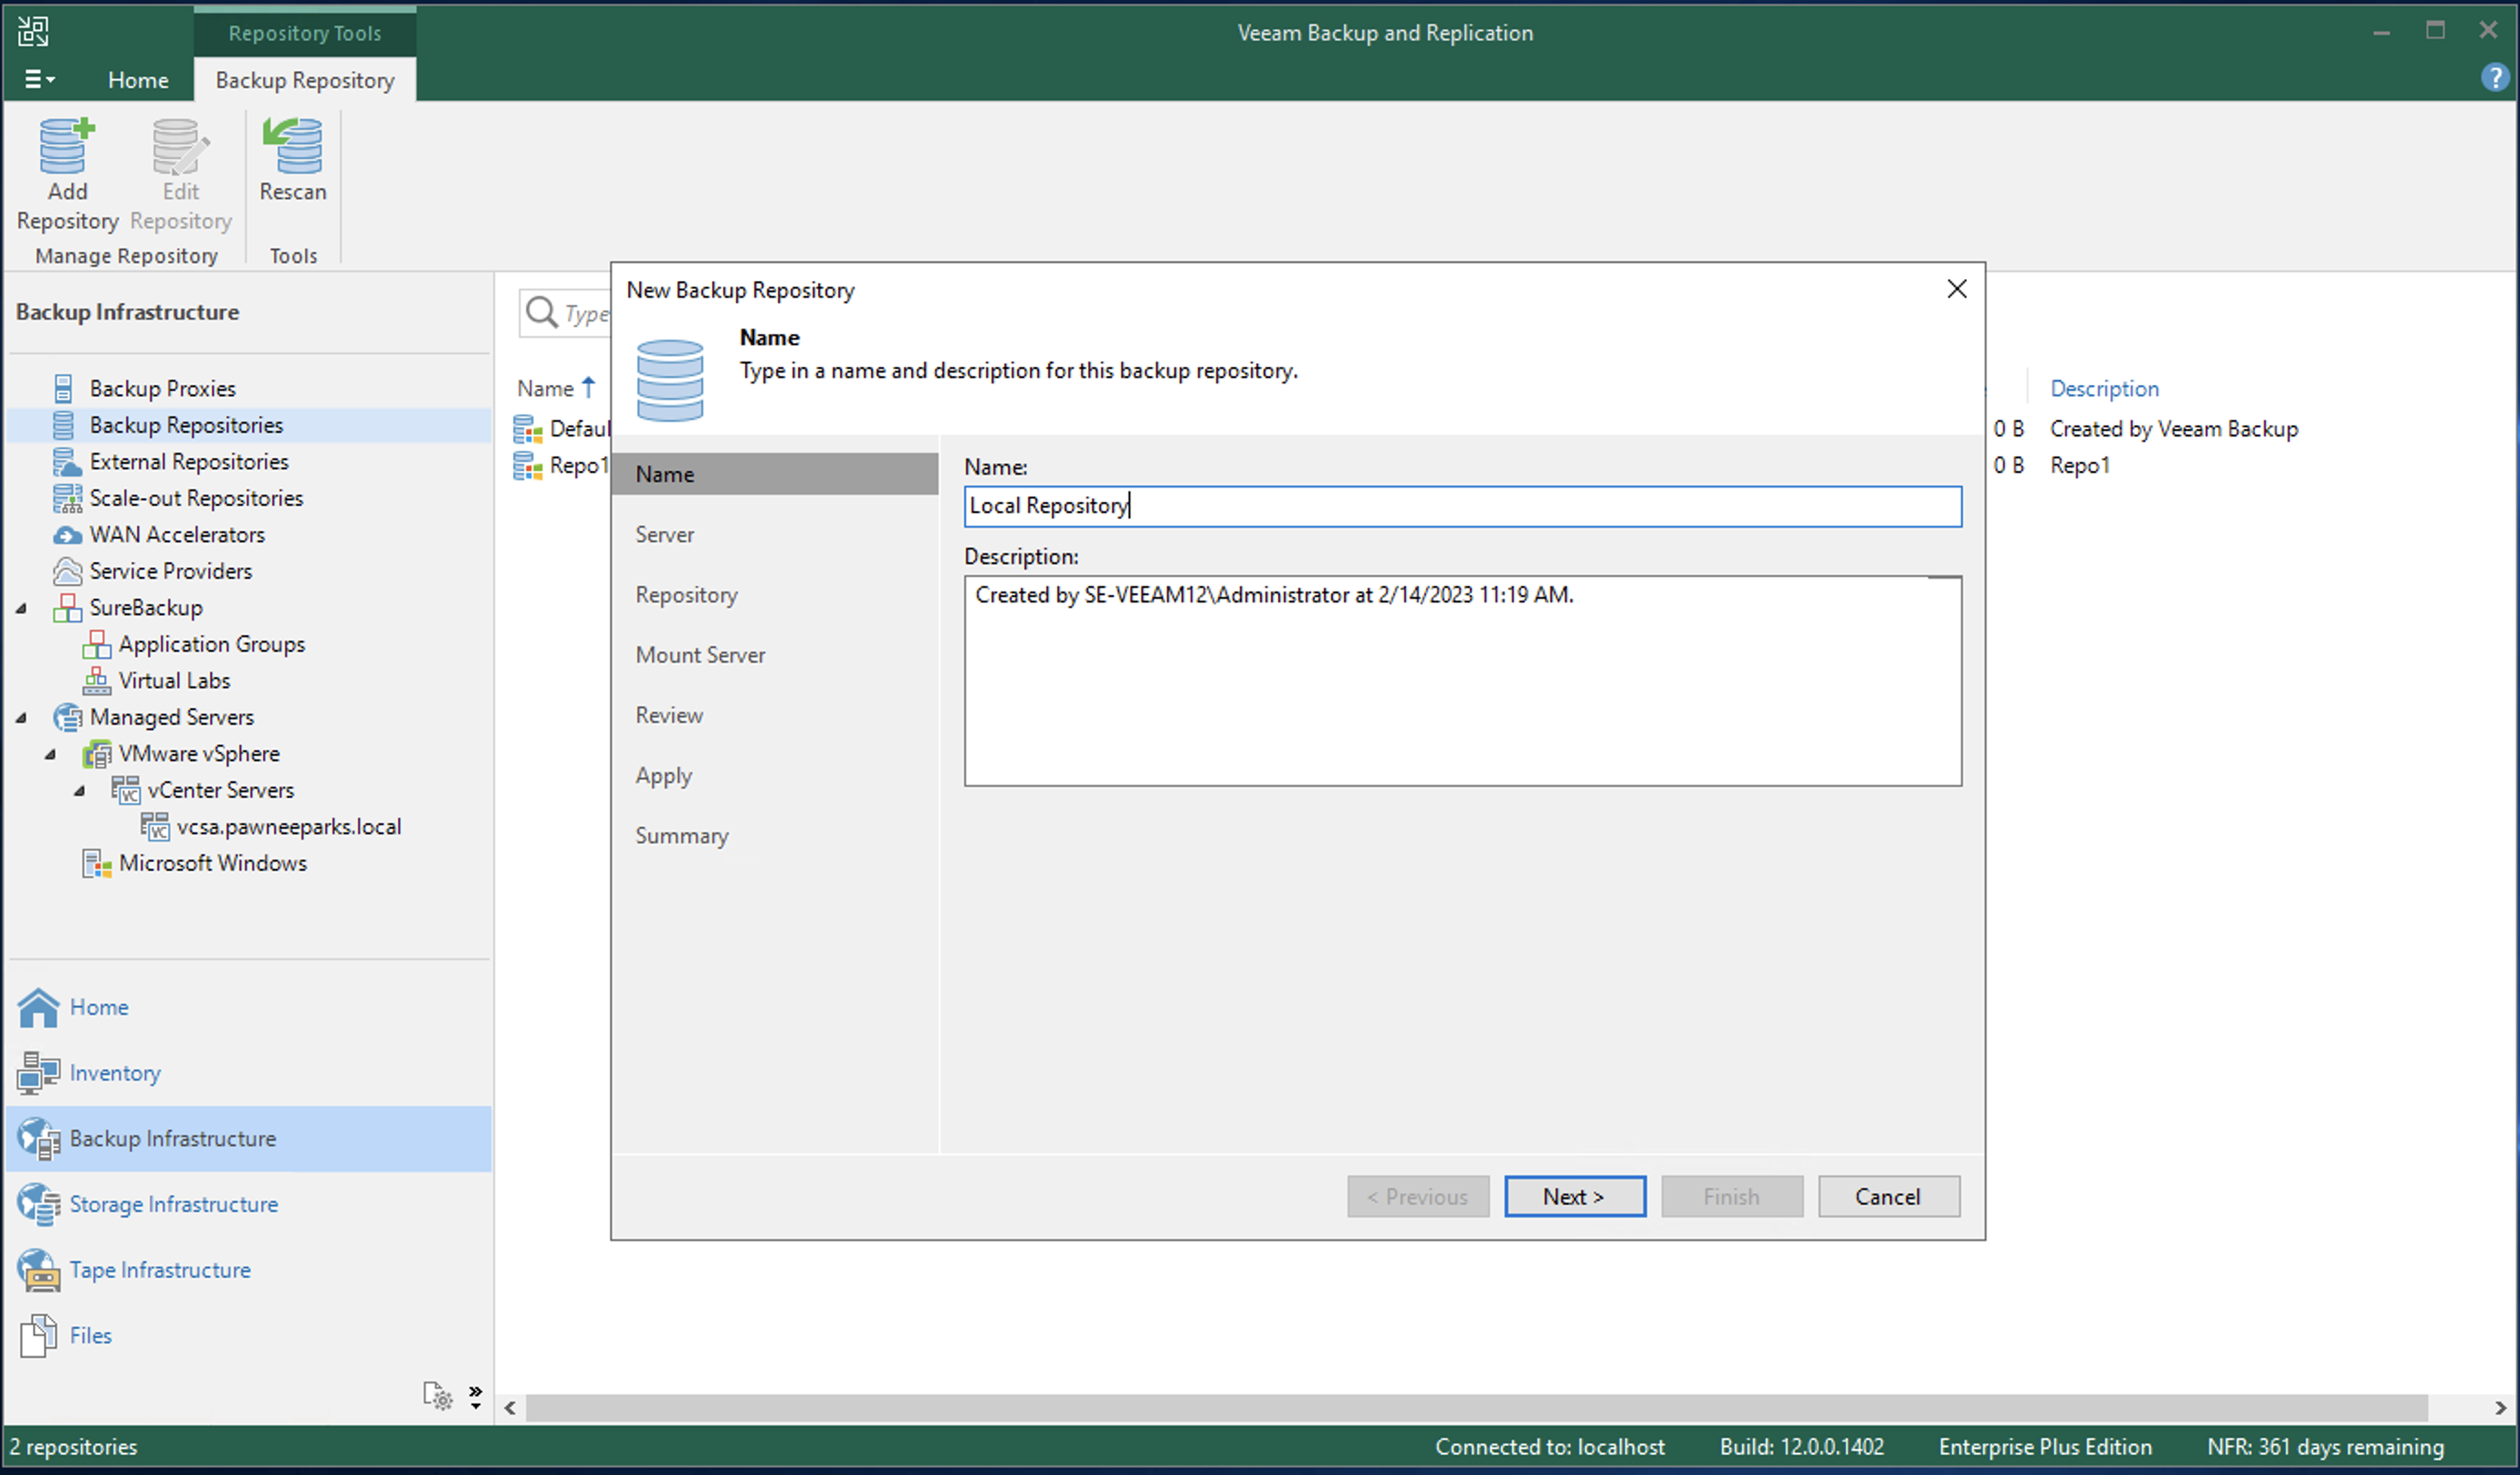Viewport: 2520px width, 1475px height.
Task: Click the repository search box
Action: [x=566, y=313]
